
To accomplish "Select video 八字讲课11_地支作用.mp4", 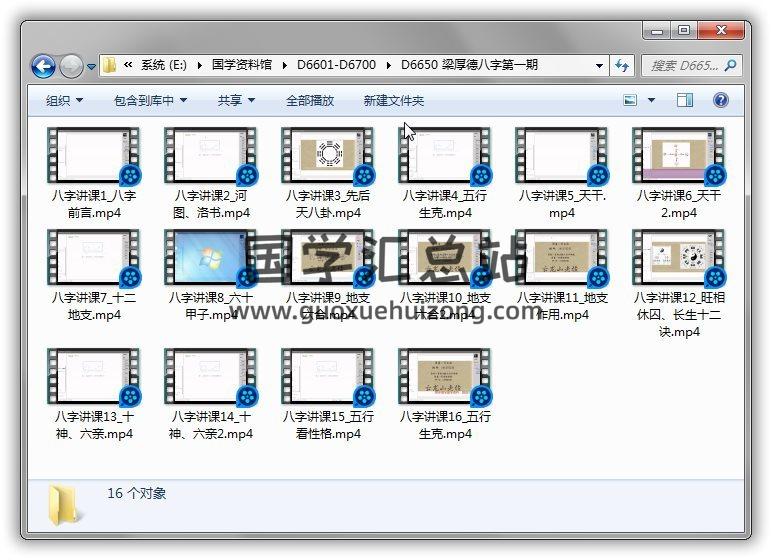I will coord(562,275).
